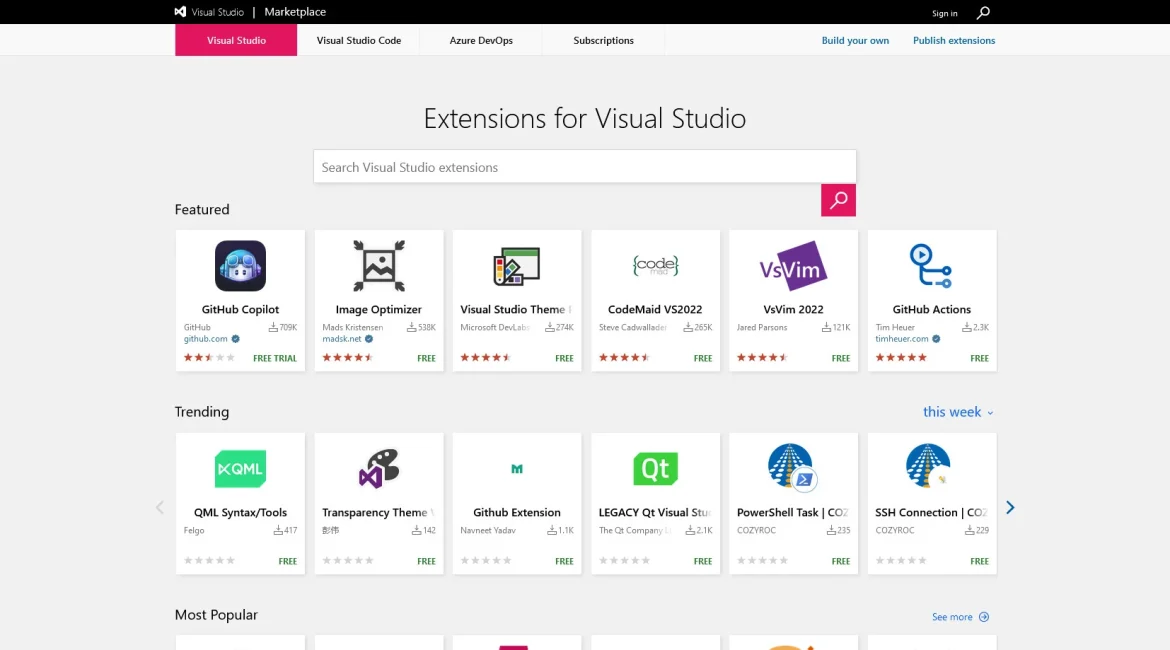Focus the Search Visual Studio extensions field
Image resolution: width=1170 pixels, height=650 pixels.
(x=584, y=166)
